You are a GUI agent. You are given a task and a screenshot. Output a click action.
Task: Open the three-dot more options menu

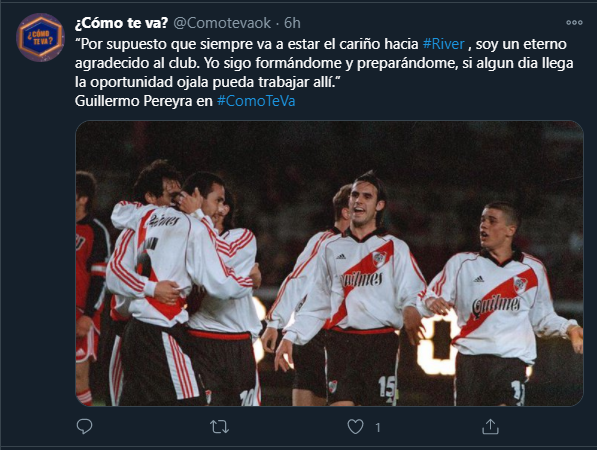(x=574, y=23)
